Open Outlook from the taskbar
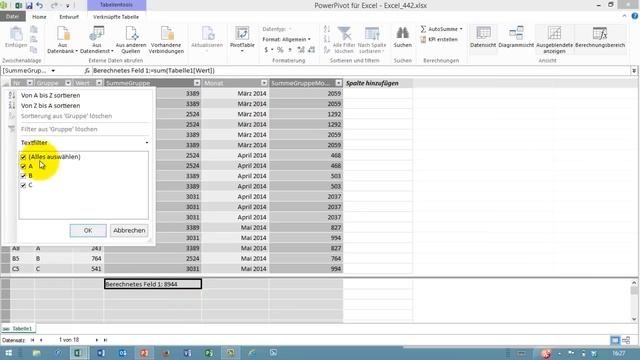640x360 pixels. [x=122, y=353]
